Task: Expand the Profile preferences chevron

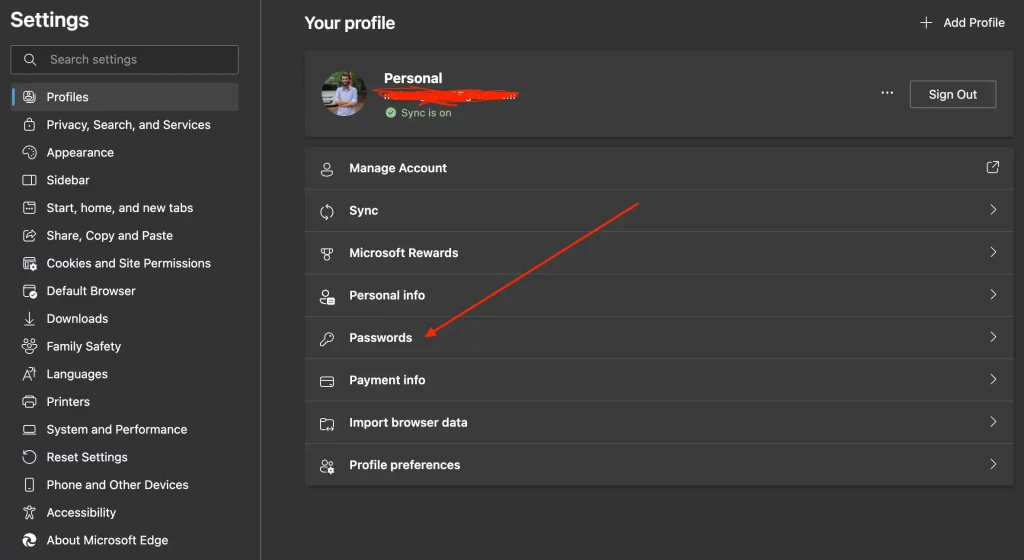Action: [x=993, y=464]
